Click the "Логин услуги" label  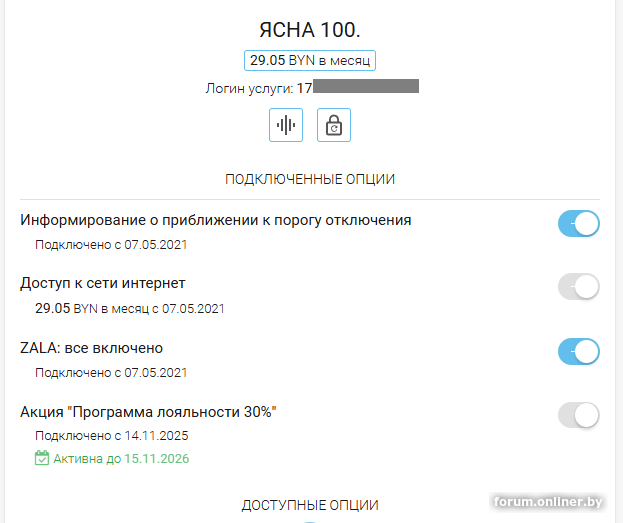248,88
